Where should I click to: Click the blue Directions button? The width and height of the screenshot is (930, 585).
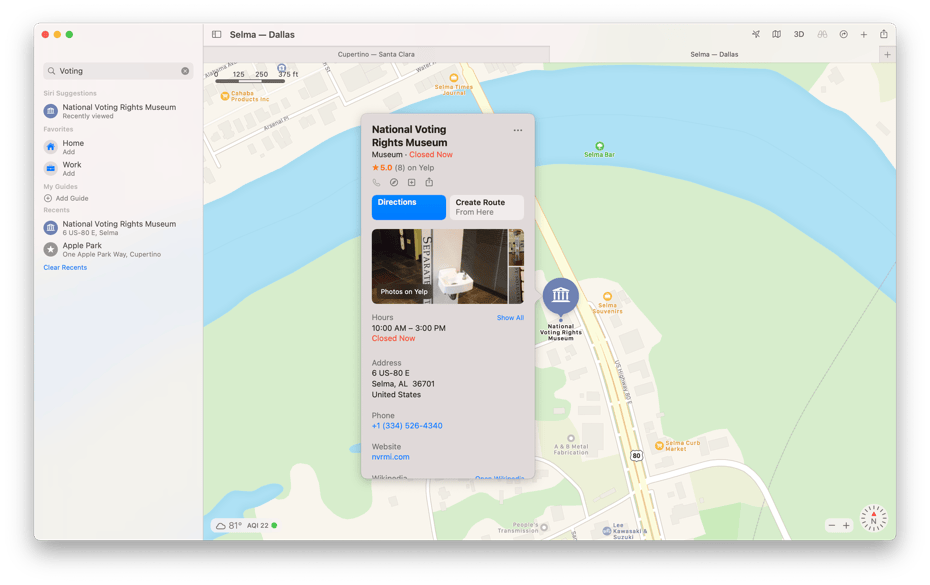(x=409, y=207)
